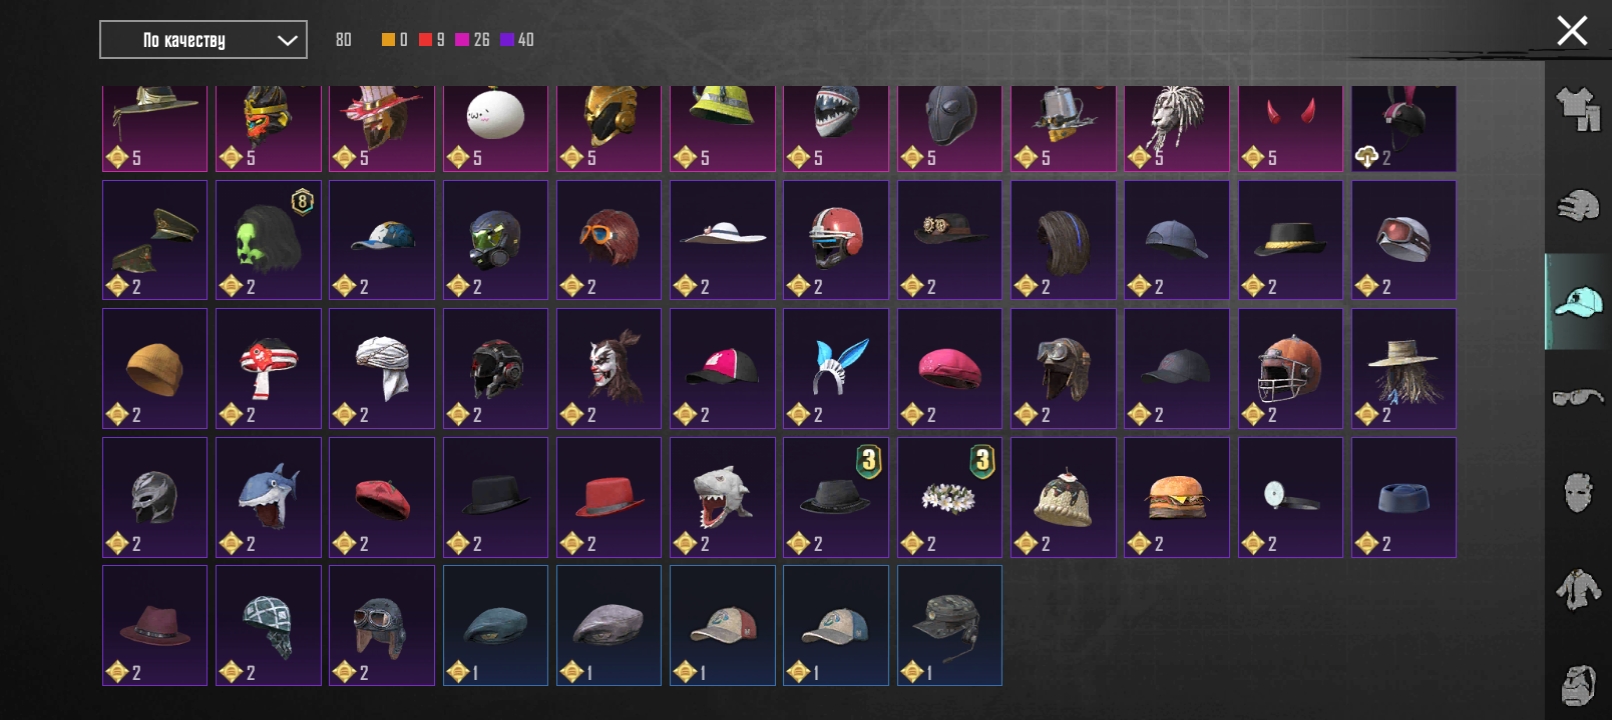Select the headwear cap category tab
The width and height of the screenshot is (1612, 720).
[x=1578, y=301]
